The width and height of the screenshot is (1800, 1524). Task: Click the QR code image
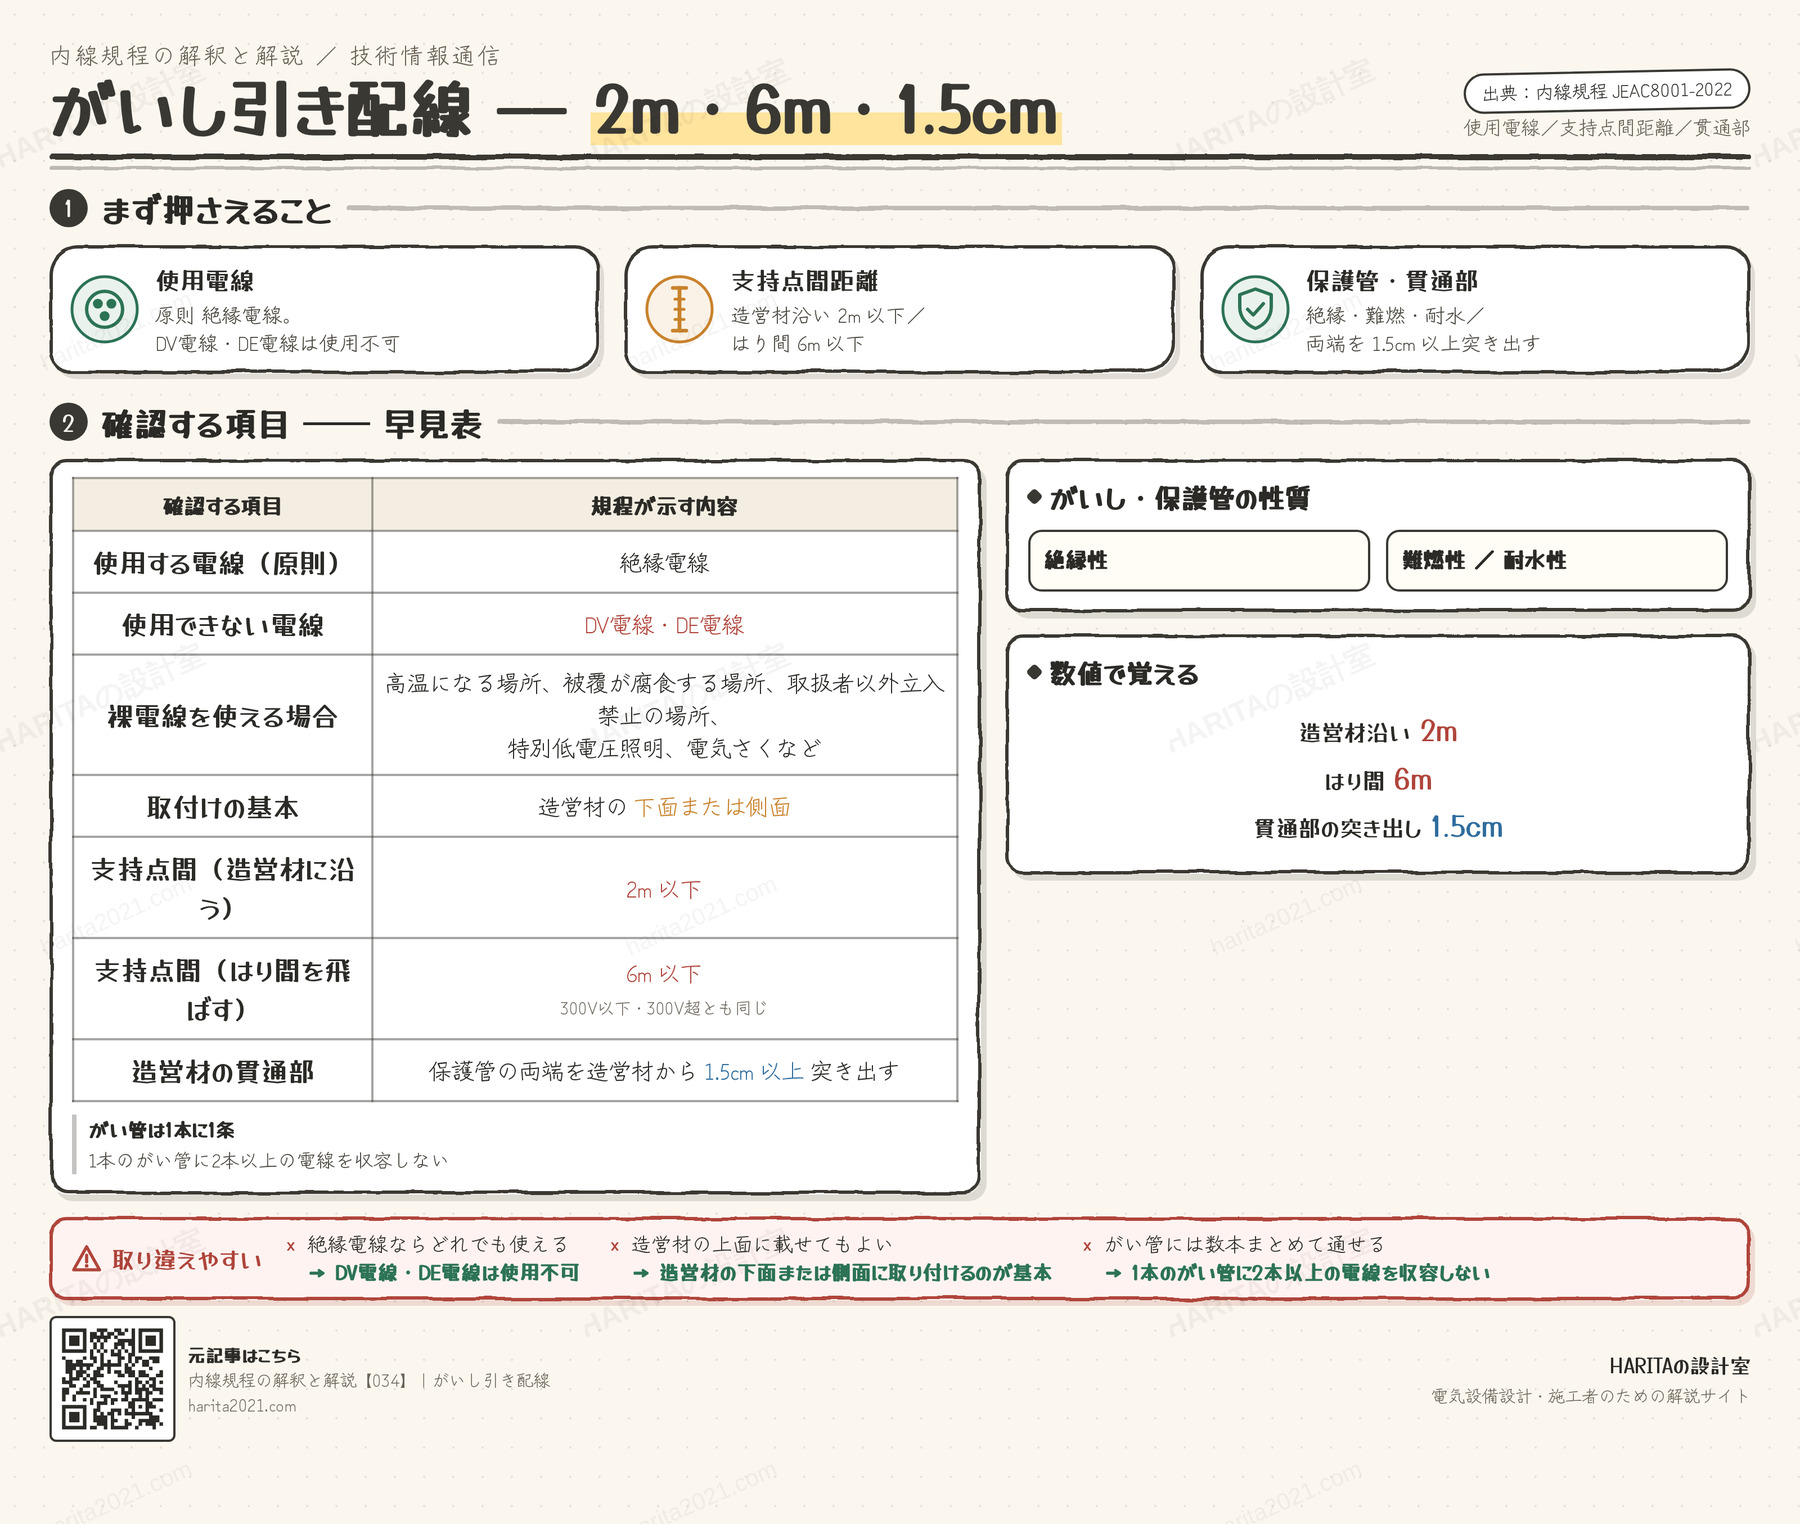click(x=113, y=1379)
